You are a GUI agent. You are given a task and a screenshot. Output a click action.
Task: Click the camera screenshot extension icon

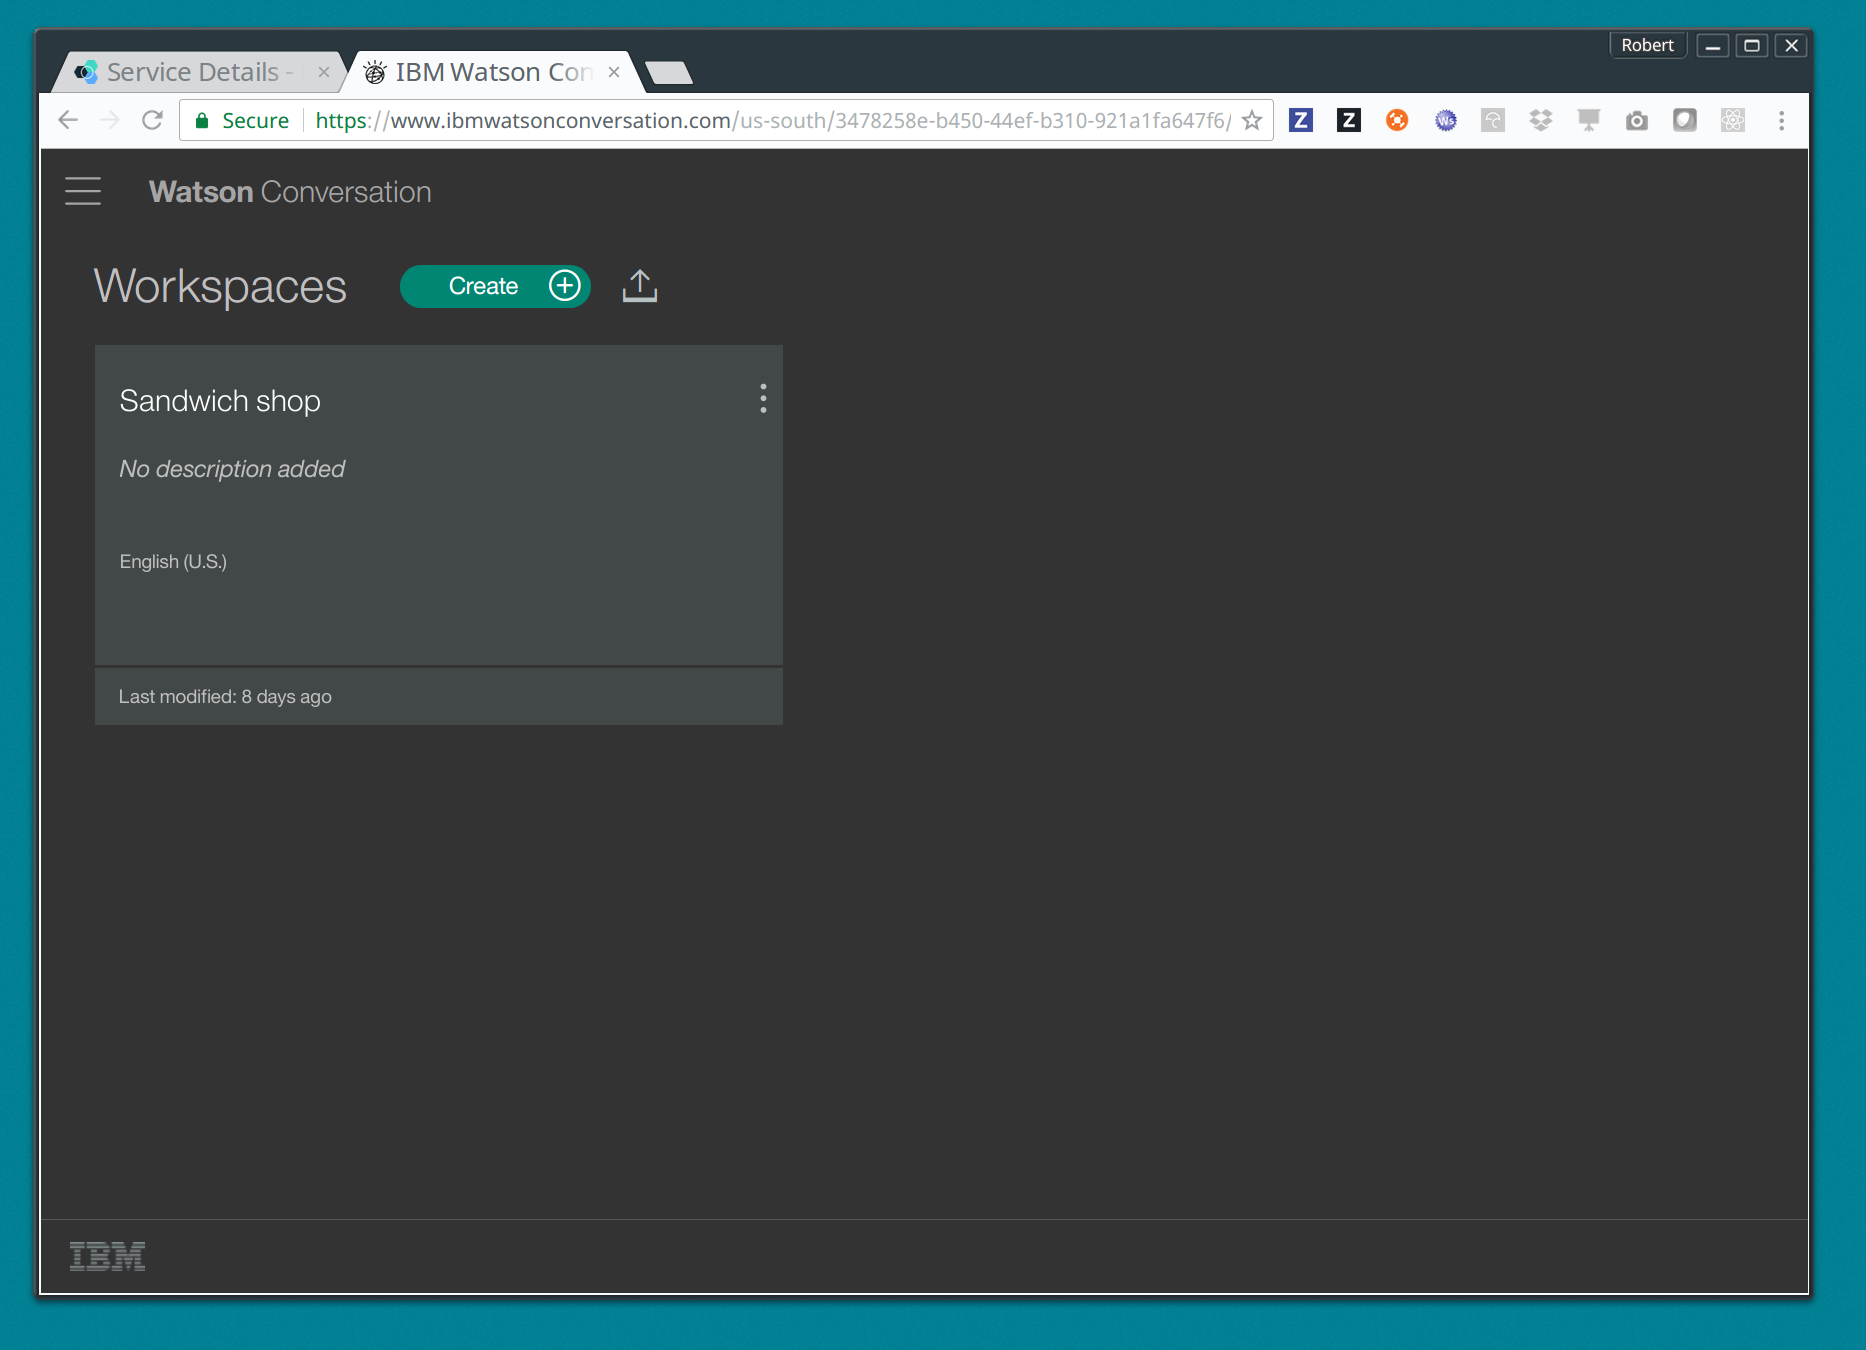click(x=1637, y=121)
